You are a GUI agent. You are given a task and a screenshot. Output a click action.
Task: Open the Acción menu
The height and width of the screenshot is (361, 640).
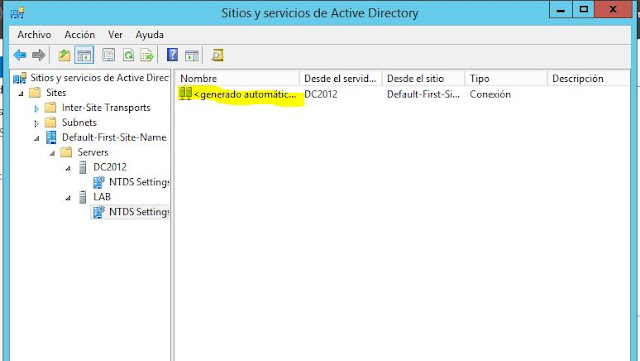tap(80, 35)
